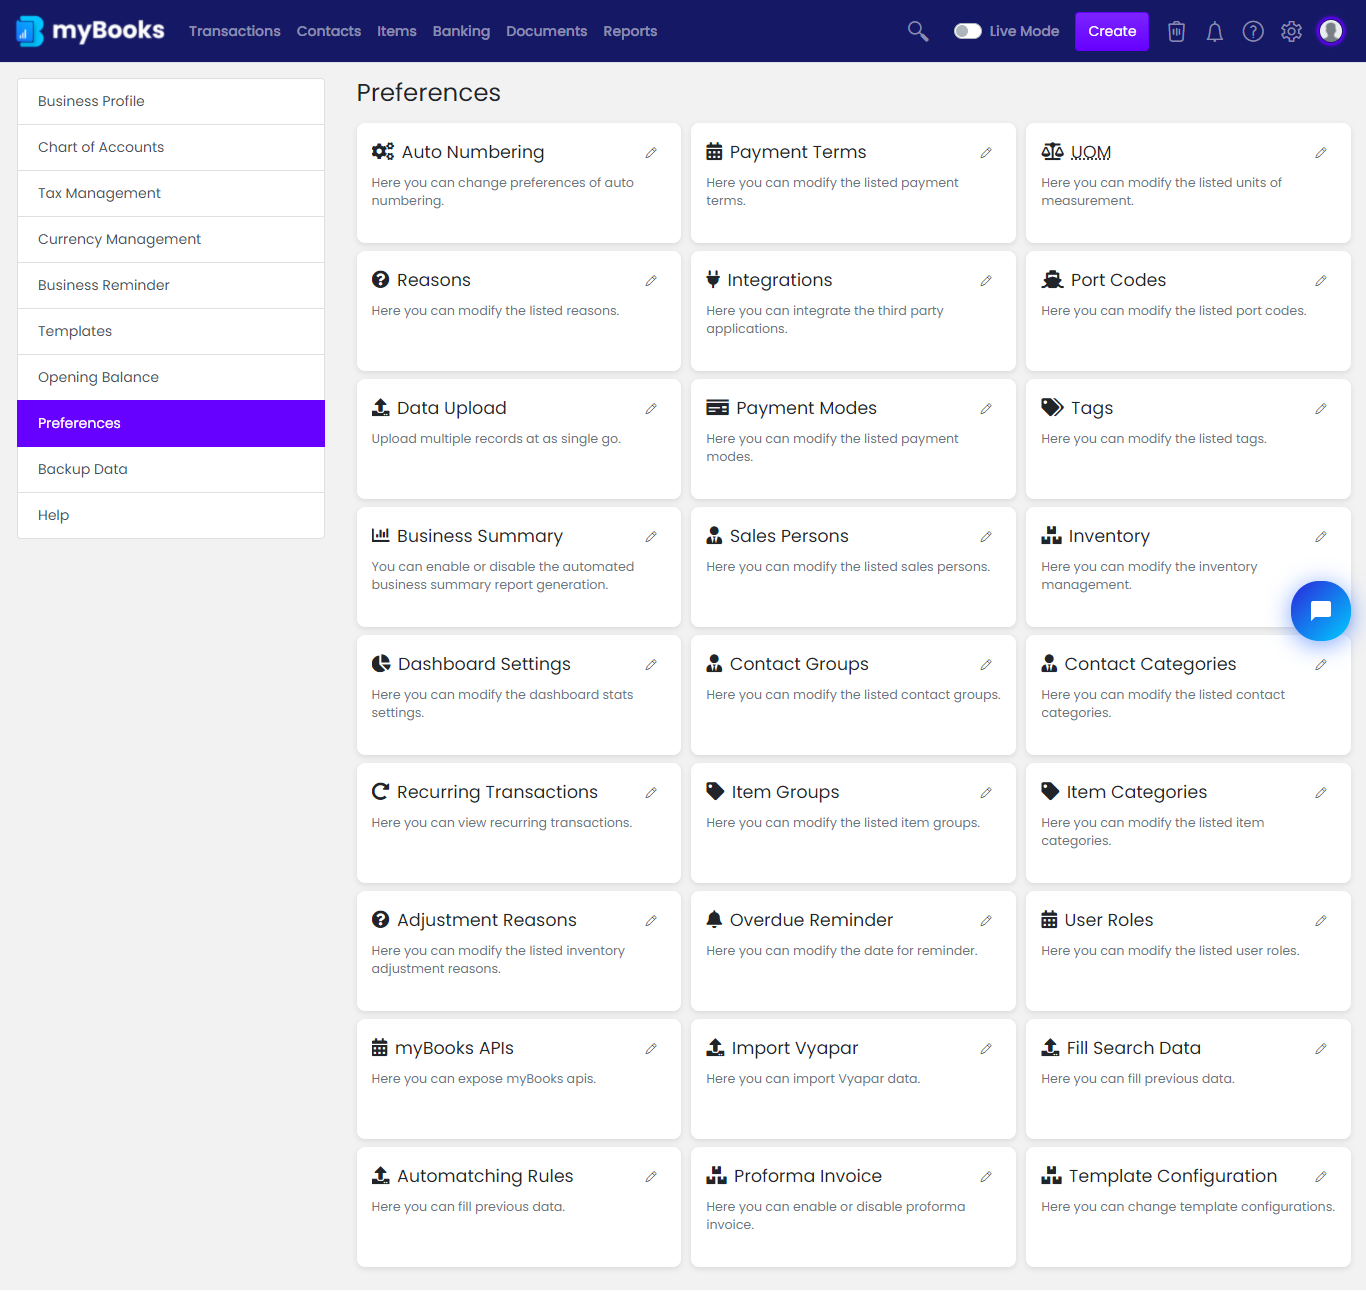Click the Reasons edit pencil

tap(651, 281)
